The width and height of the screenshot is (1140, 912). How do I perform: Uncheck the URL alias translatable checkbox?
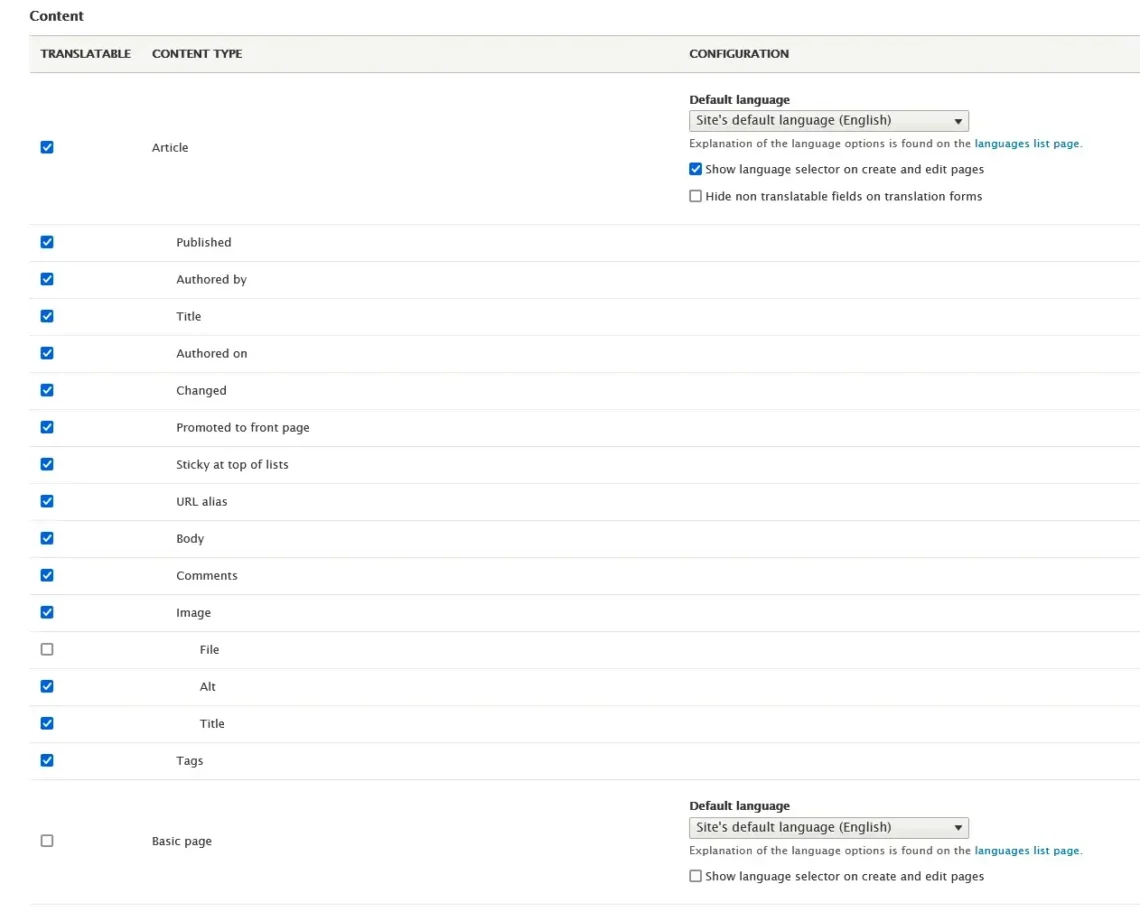point(46,501)
